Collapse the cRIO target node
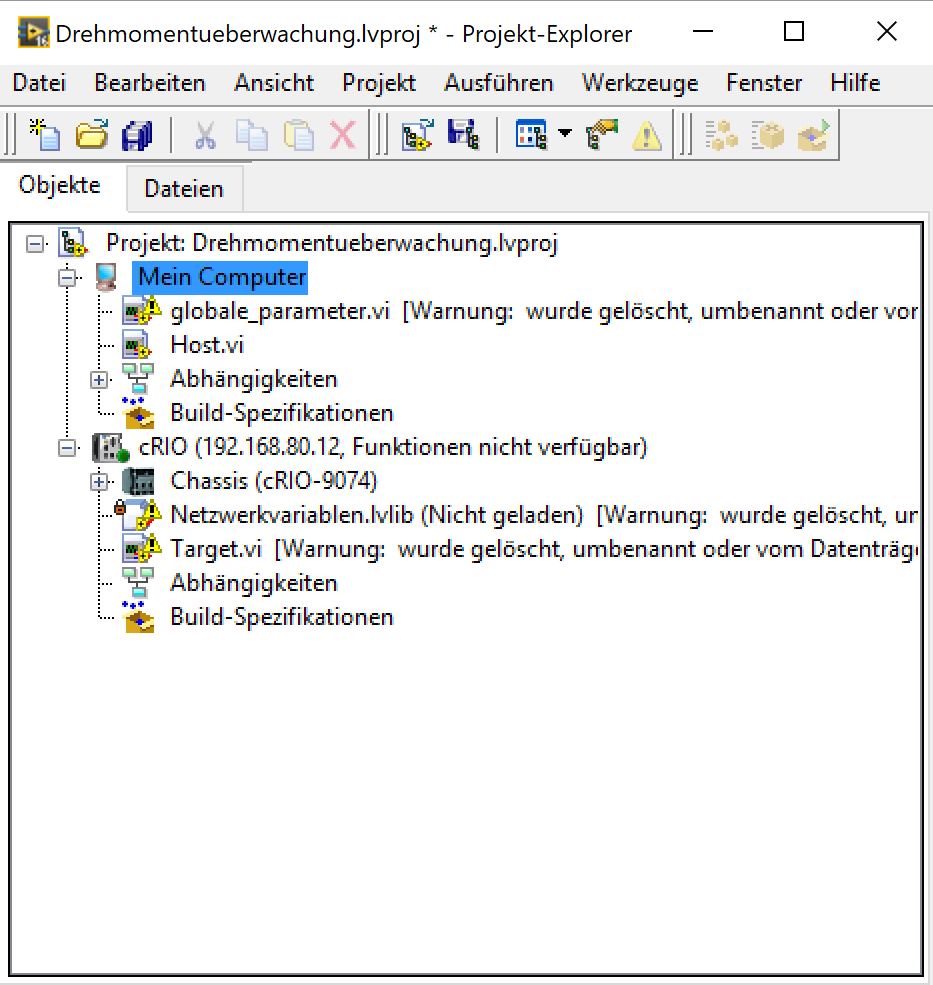Image resolution: width=933 pixels, height=985 pixels. 67,448
